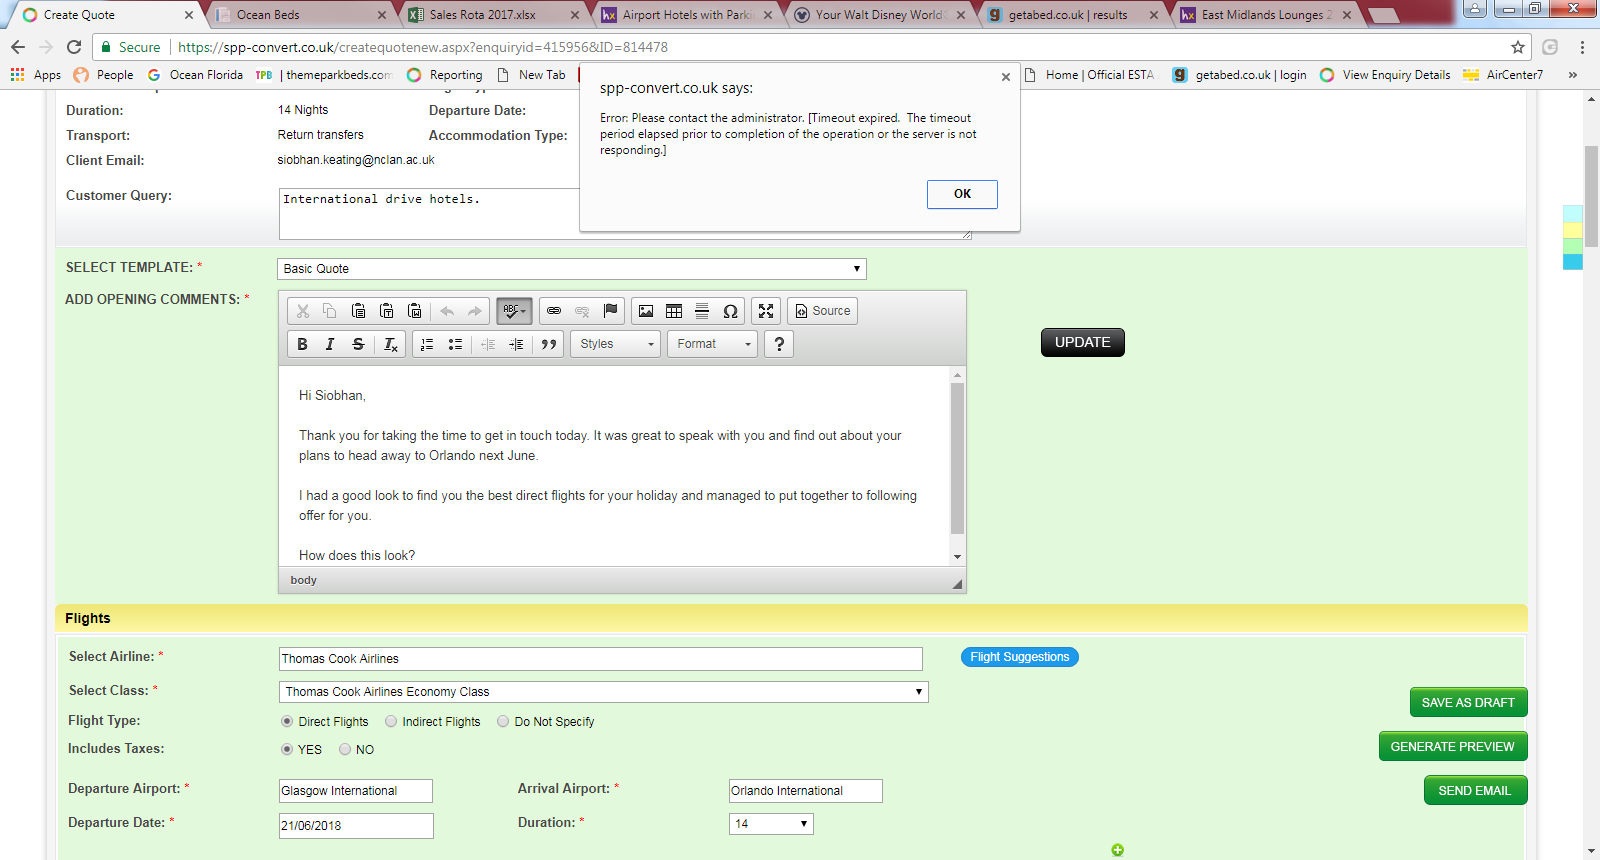Select the Indirect Flights radio button
This screenshot has height=860, width=1600.
(391, 721)
